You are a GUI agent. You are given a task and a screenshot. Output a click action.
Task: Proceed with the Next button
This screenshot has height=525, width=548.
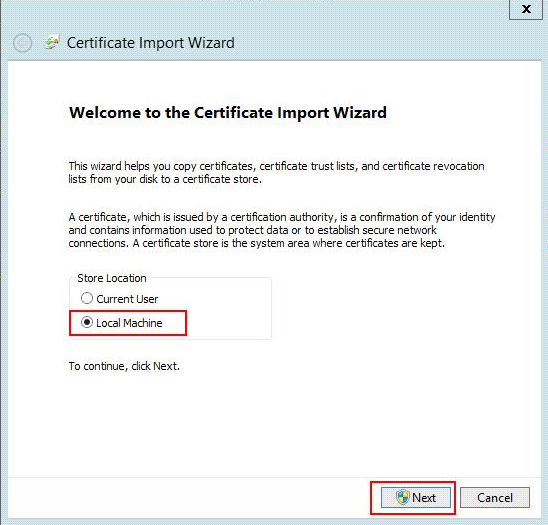pyautogui.click(x=416, y=497)
